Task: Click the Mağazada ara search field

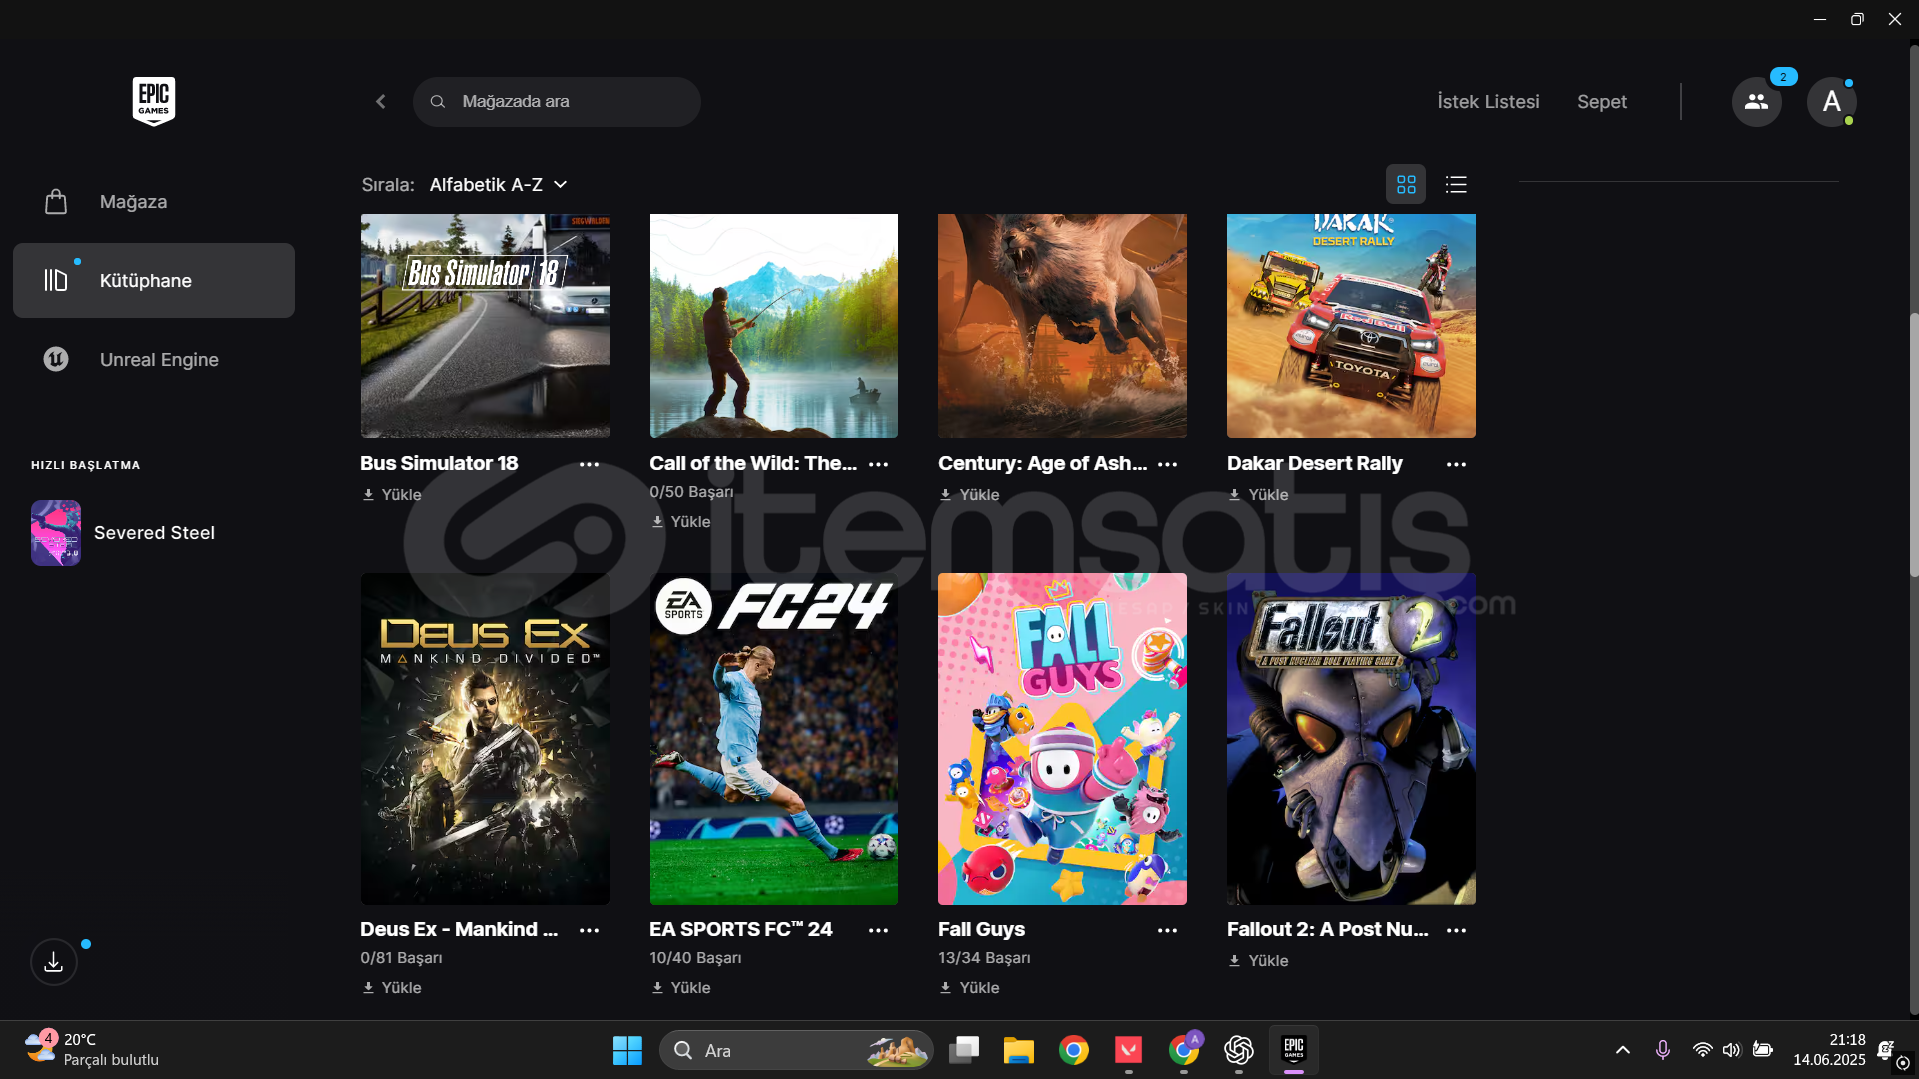Action: point(557,102)
